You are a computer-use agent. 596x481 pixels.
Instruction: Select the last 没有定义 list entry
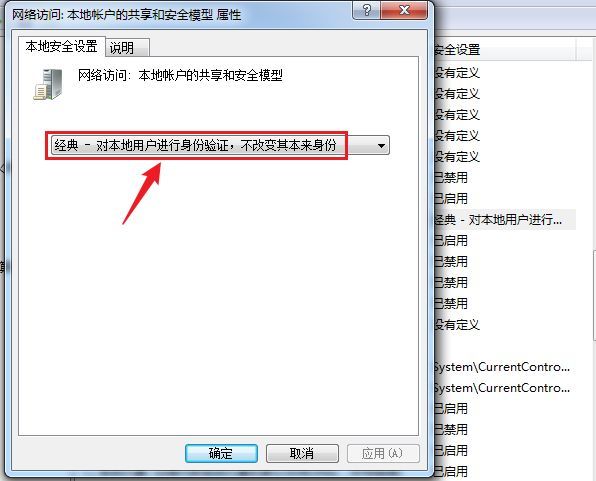(457, 325)
